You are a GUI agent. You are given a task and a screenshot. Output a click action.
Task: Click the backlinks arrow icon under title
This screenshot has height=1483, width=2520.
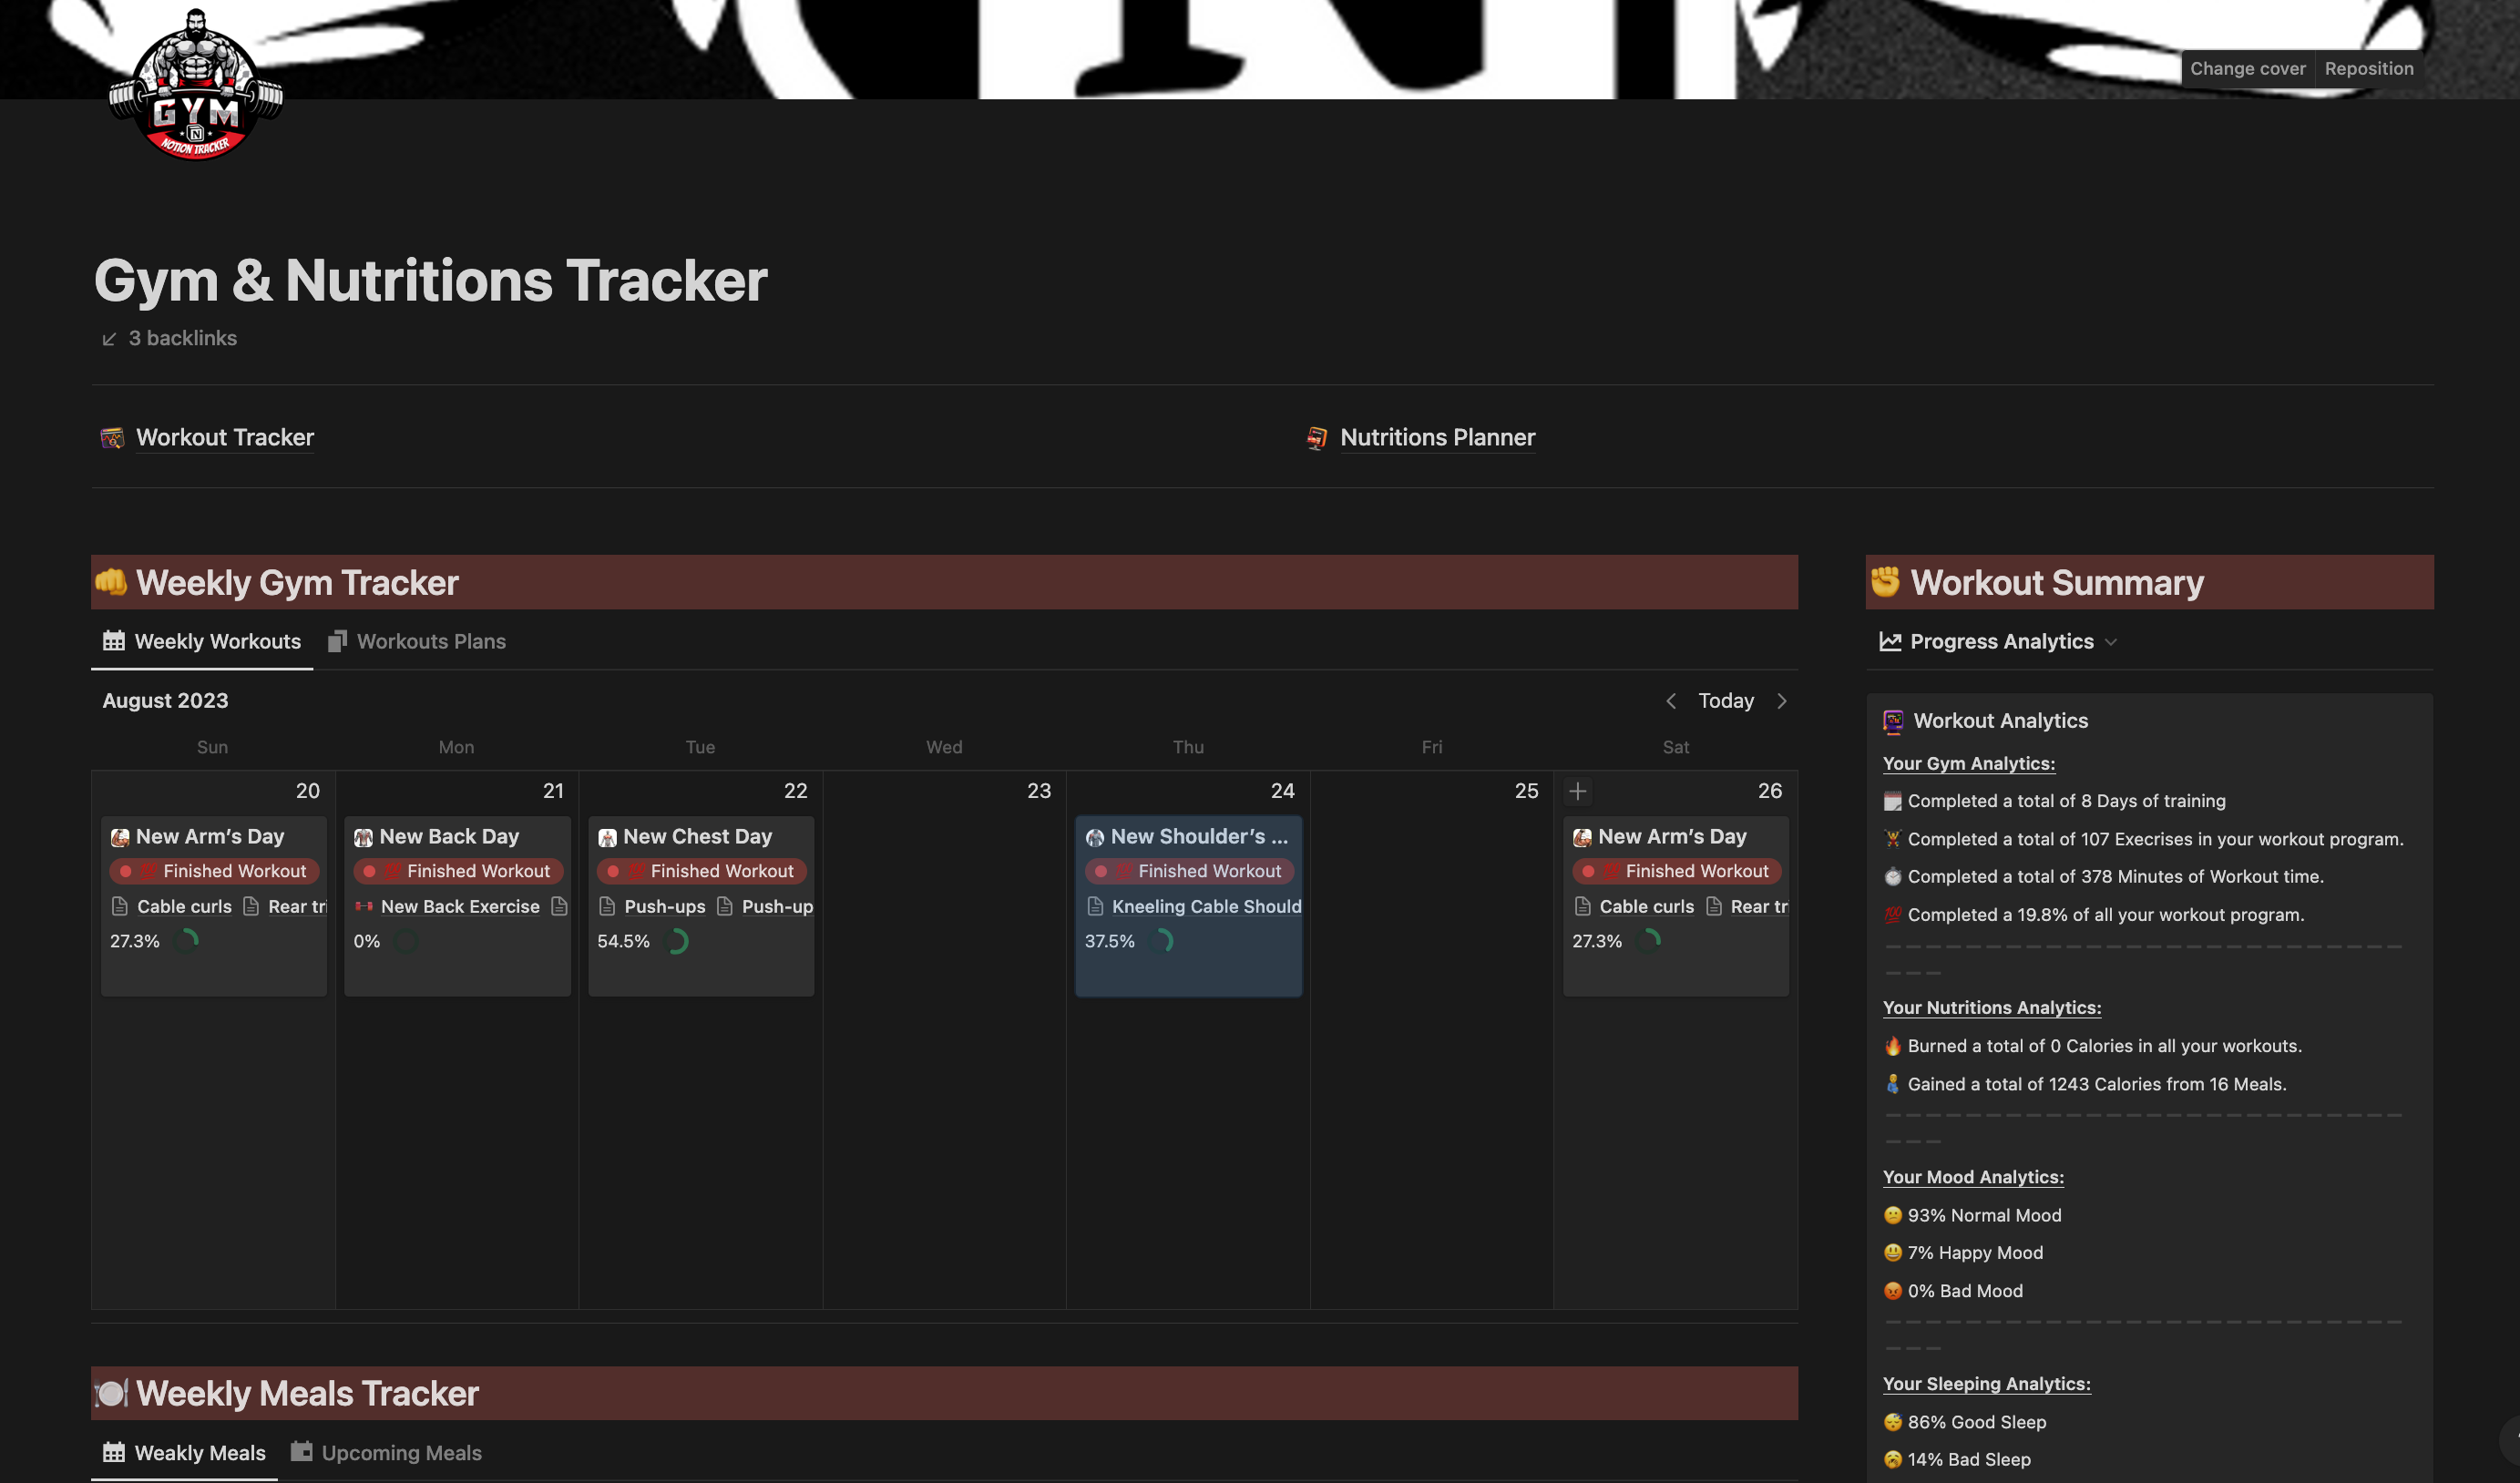coord(109,339)
